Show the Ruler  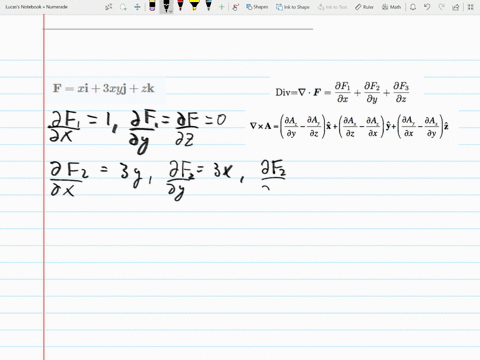pos(364,7)
